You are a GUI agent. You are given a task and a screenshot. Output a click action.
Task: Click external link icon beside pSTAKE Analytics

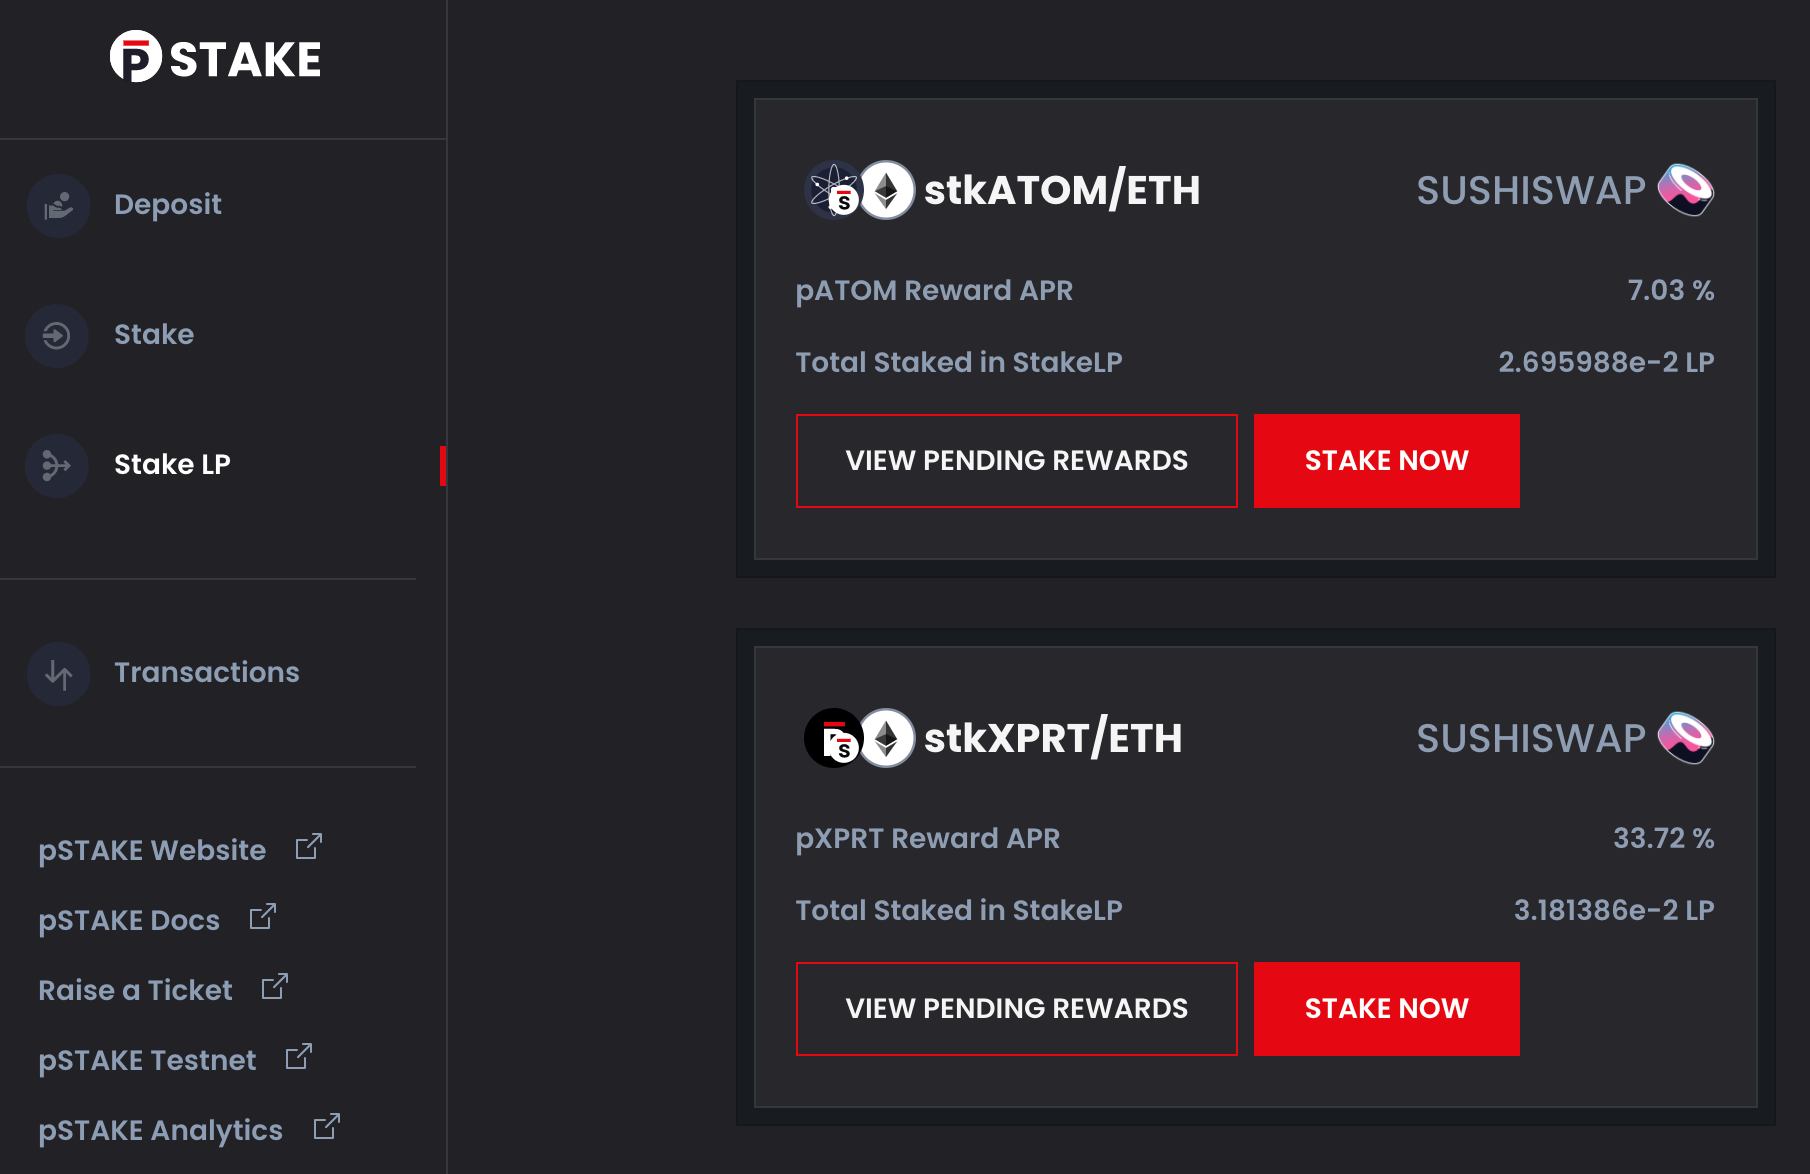coord(327,1127)
